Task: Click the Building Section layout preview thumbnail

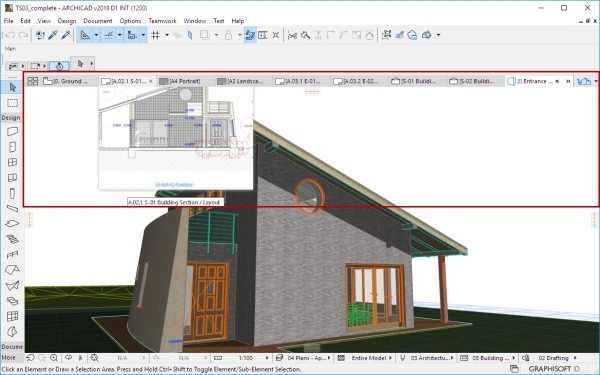Action: 176,138
